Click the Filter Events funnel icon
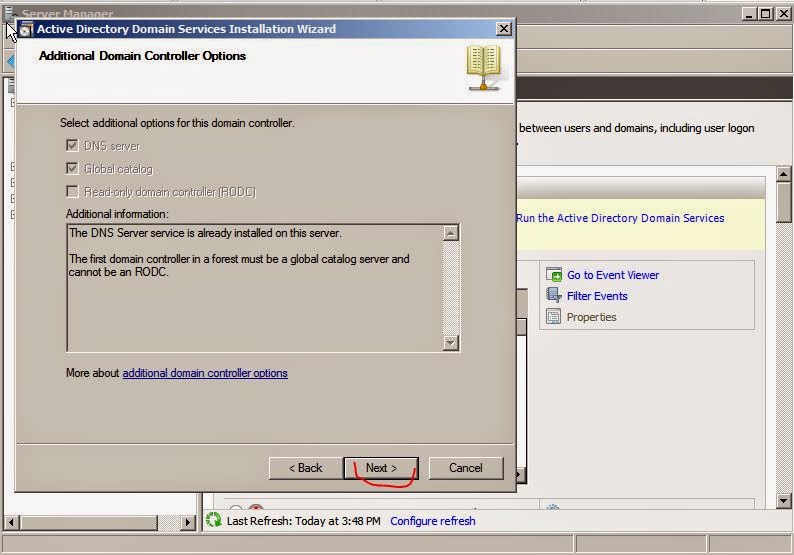Screen dimensions: 794x555 point(554,295)
